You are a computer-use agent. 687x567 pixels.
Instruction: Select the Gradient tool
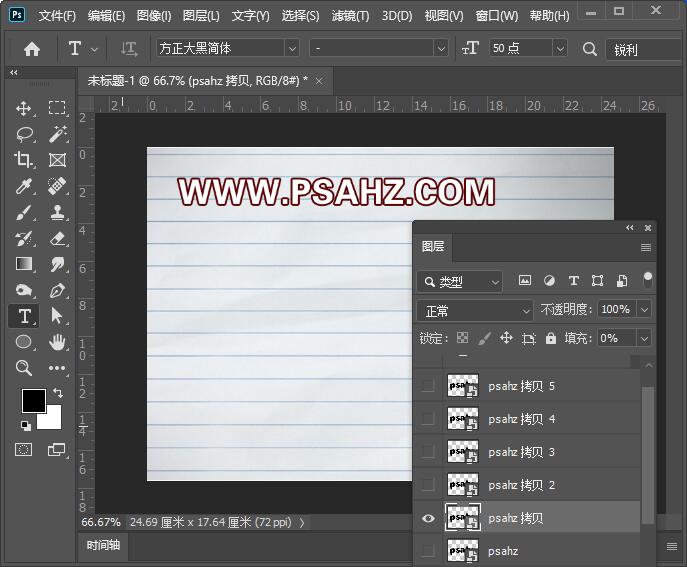point(24,264)
